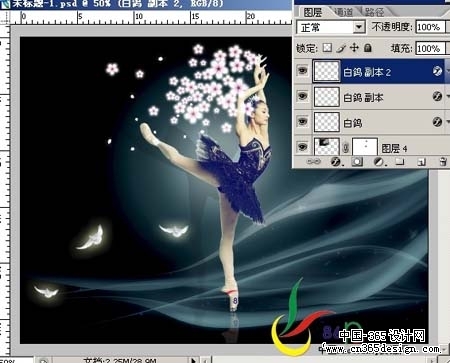Expand layer effects on 白鸽 副本 2
The width and height of the screenshot is (450, 363).
click(448, 71)
